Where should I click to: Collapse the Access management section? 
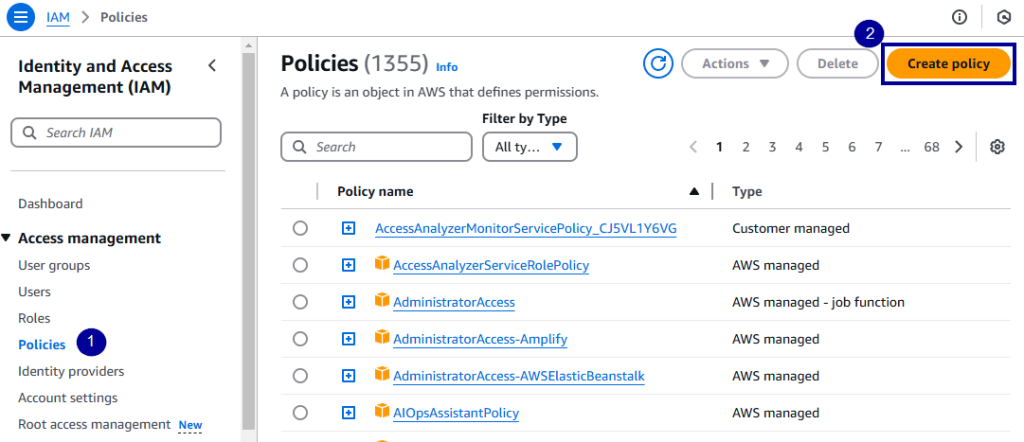click(6, 238)
